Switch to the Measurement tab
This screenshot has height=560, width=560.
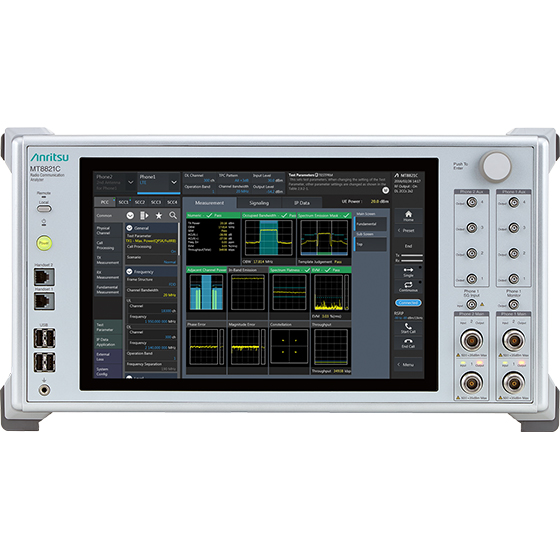pyautogui.click(x=209, y=203)
